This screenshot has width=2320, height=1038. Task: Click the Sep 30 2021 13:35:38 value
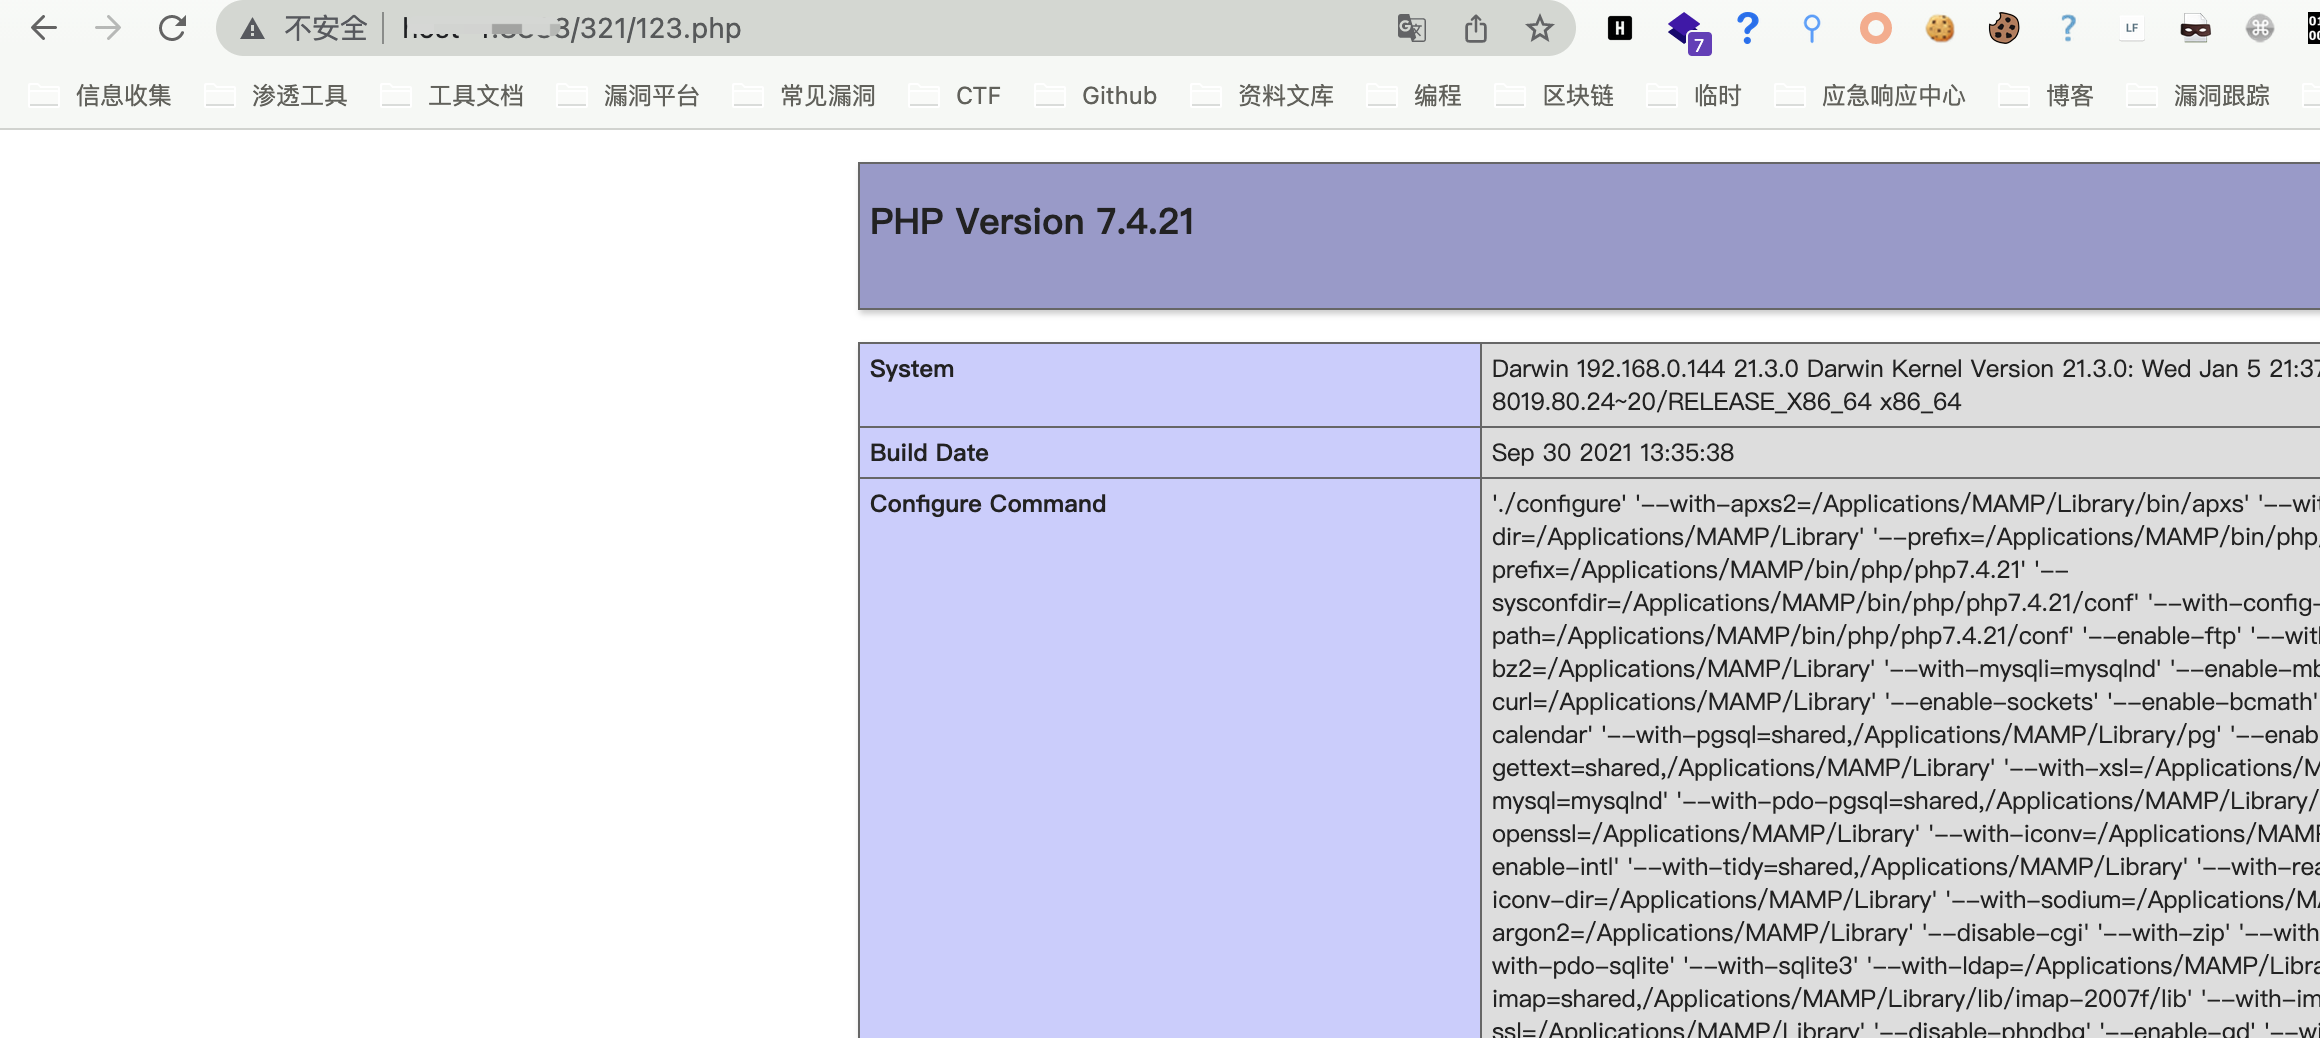[x=1613, y=453]
